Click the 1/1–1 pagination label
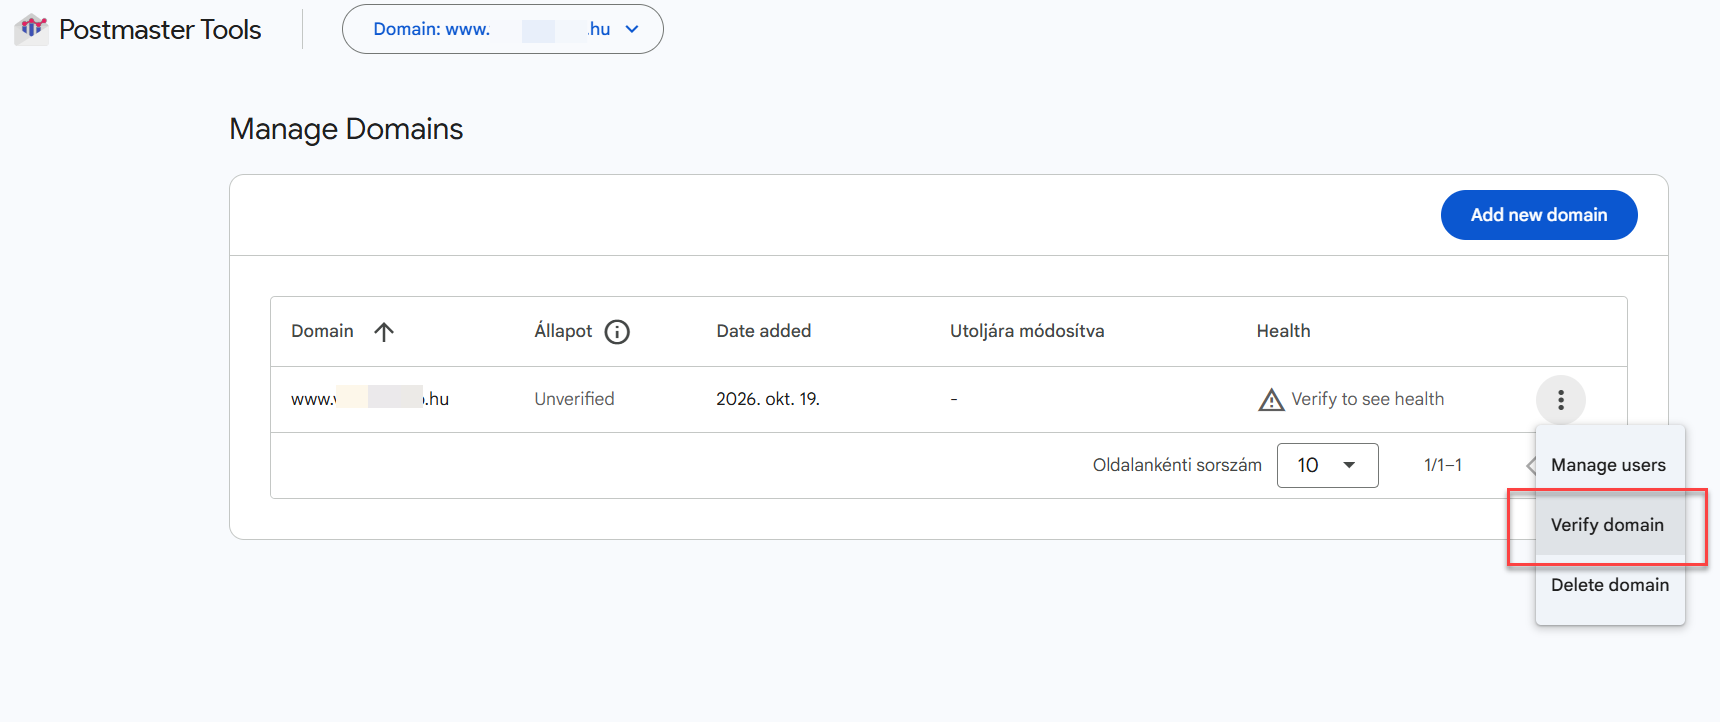Screen dimensions: 1720x722 click(x=1443, y=465)
